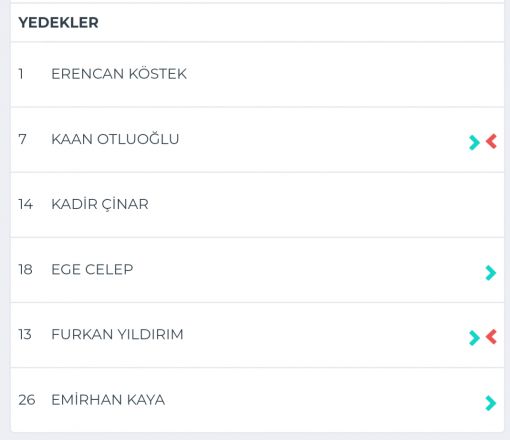Screen dimensions: 510x440
Task: Click shirt number 26 next to Emirhan Kaya
Action: coord(27,400)
